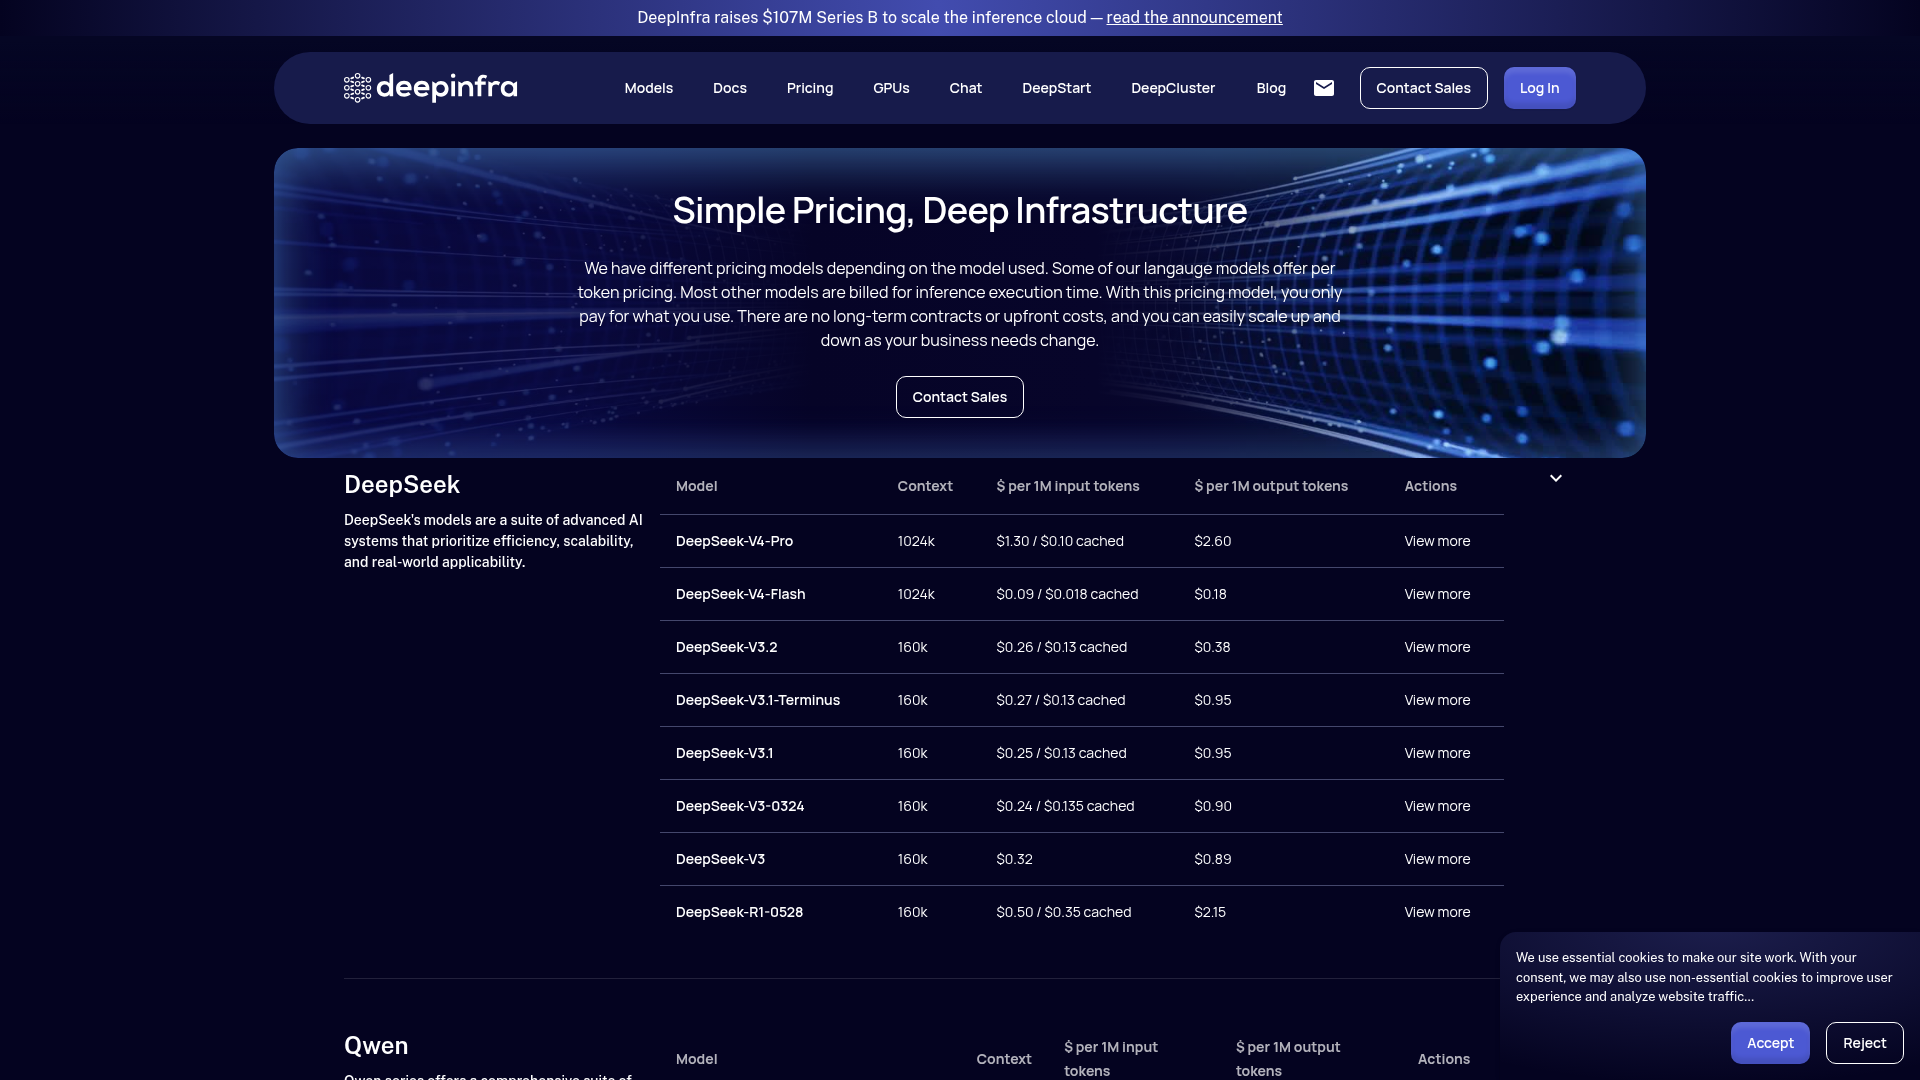Image resolution: width=1920 pixels, height=1080 pixels.
Task: Open the mail envelope icon
Action: [1324, 88]
